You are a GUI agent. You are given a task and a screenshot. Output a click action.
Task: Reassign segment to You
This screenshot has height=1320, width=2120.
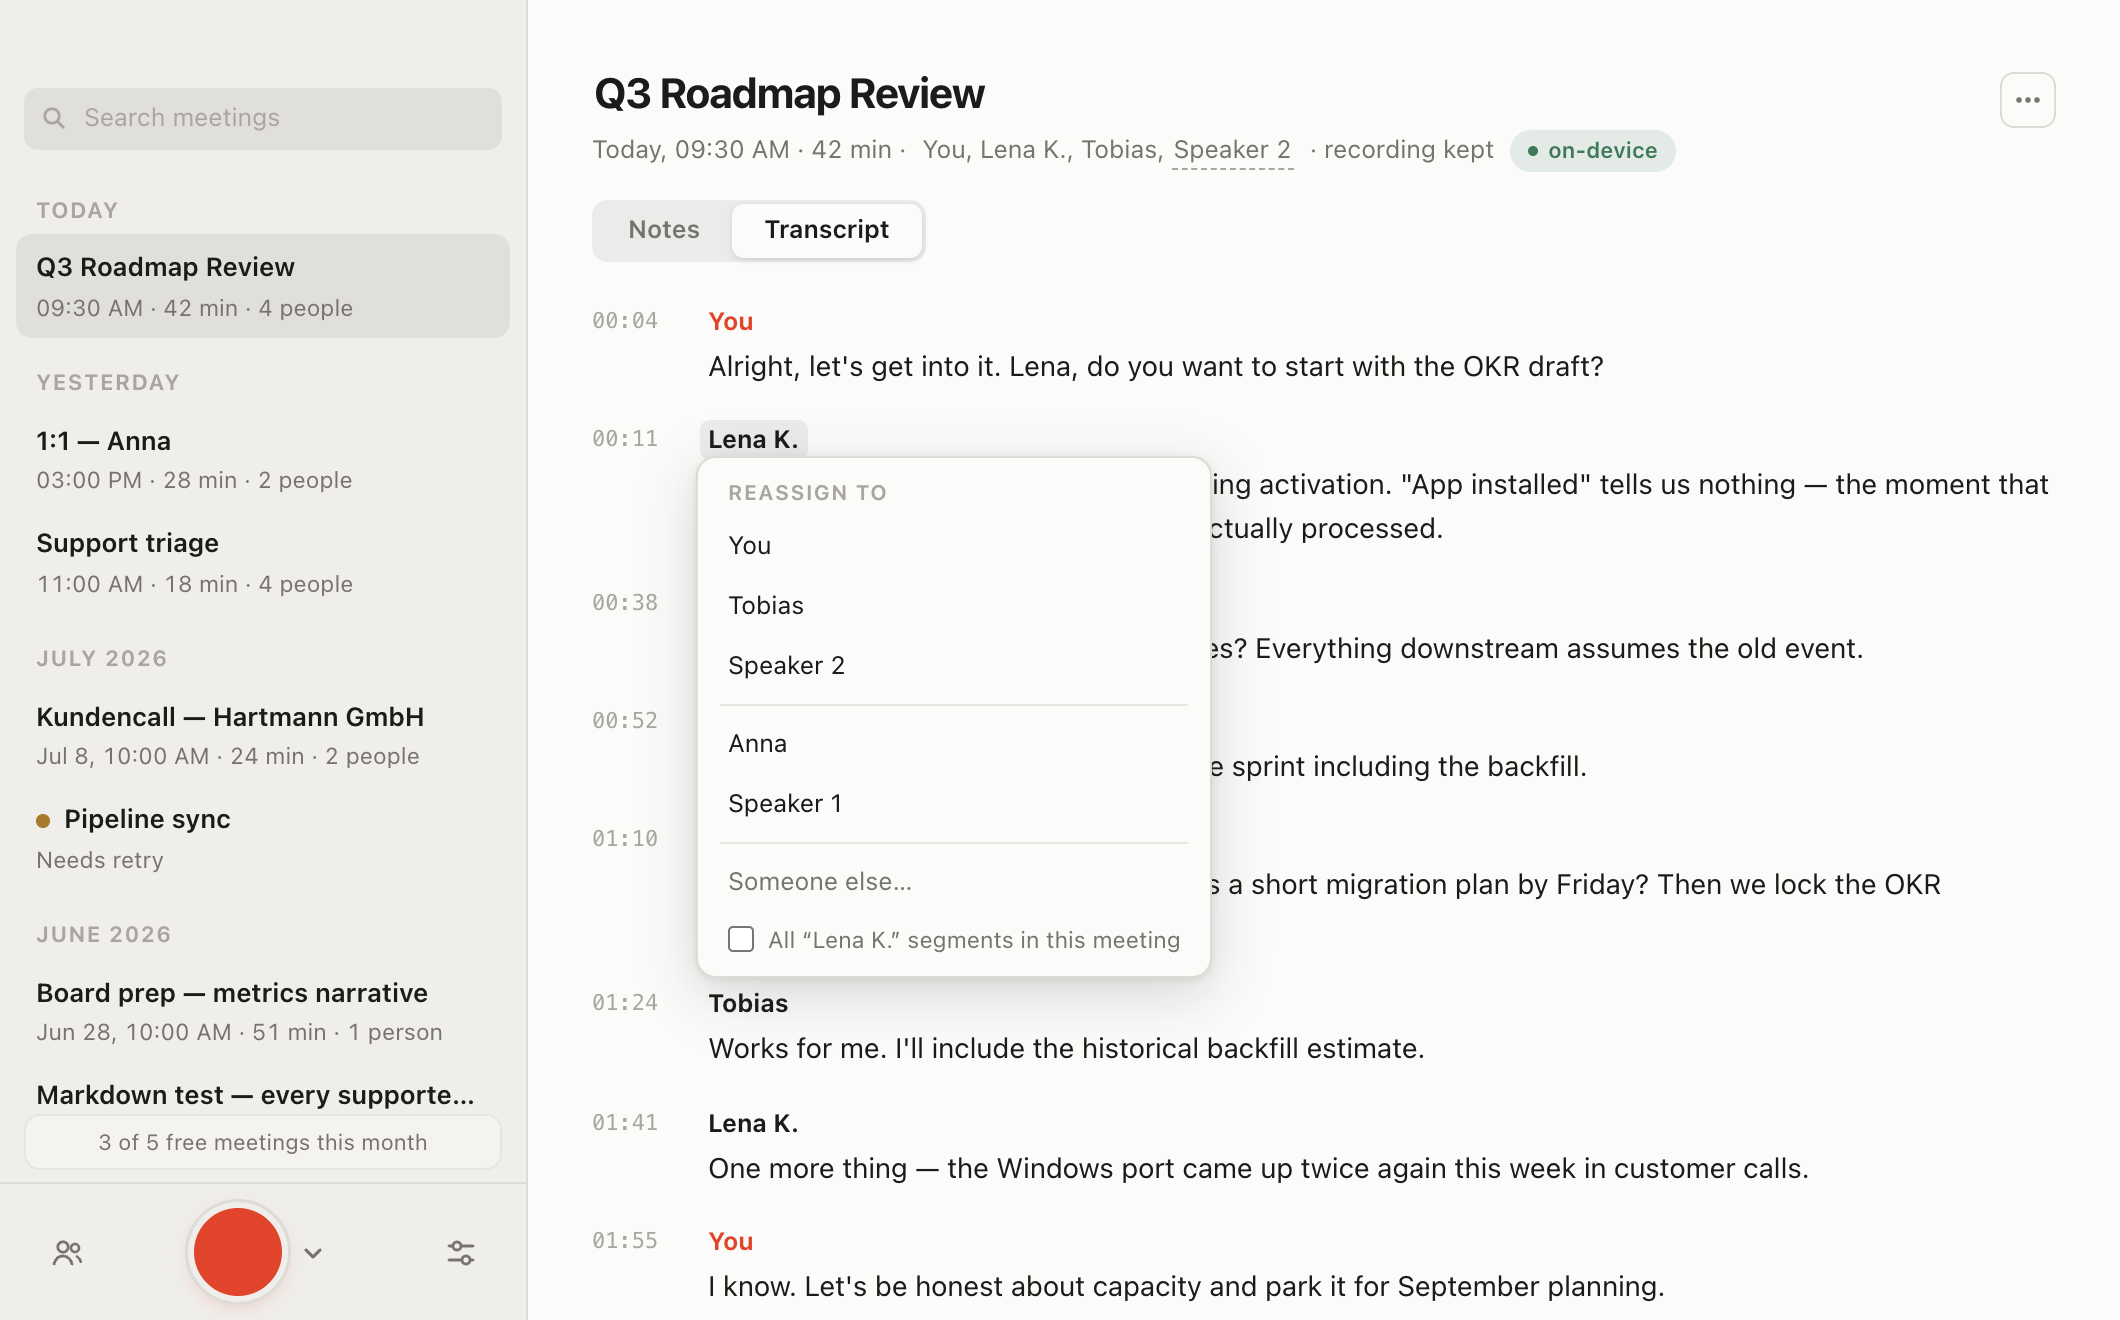pyautogui.click(x=953, y=546)
